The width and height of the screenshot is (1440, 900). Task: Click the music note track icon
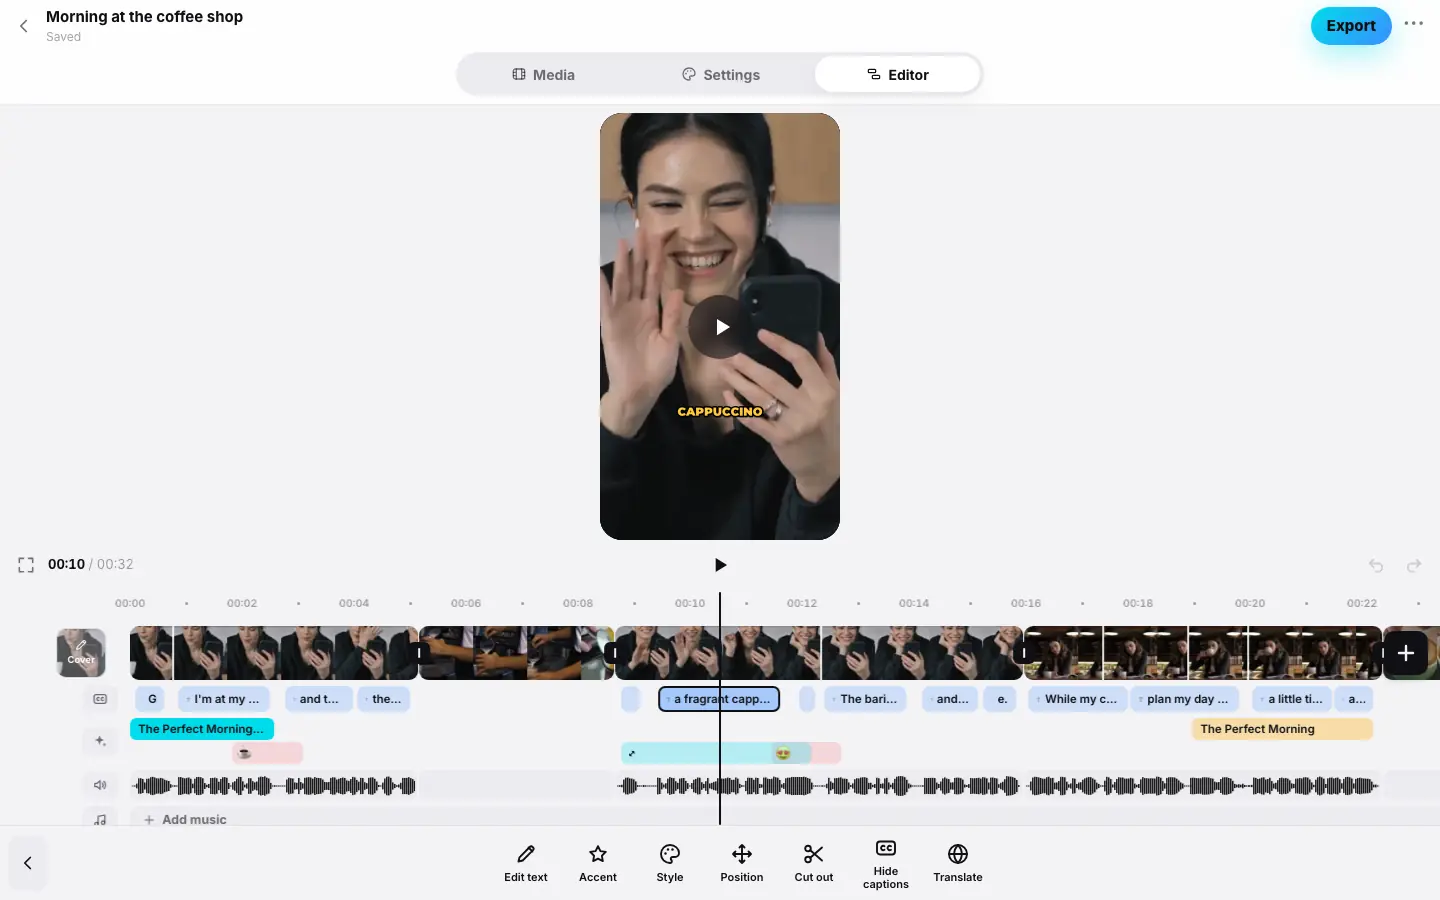100,820
